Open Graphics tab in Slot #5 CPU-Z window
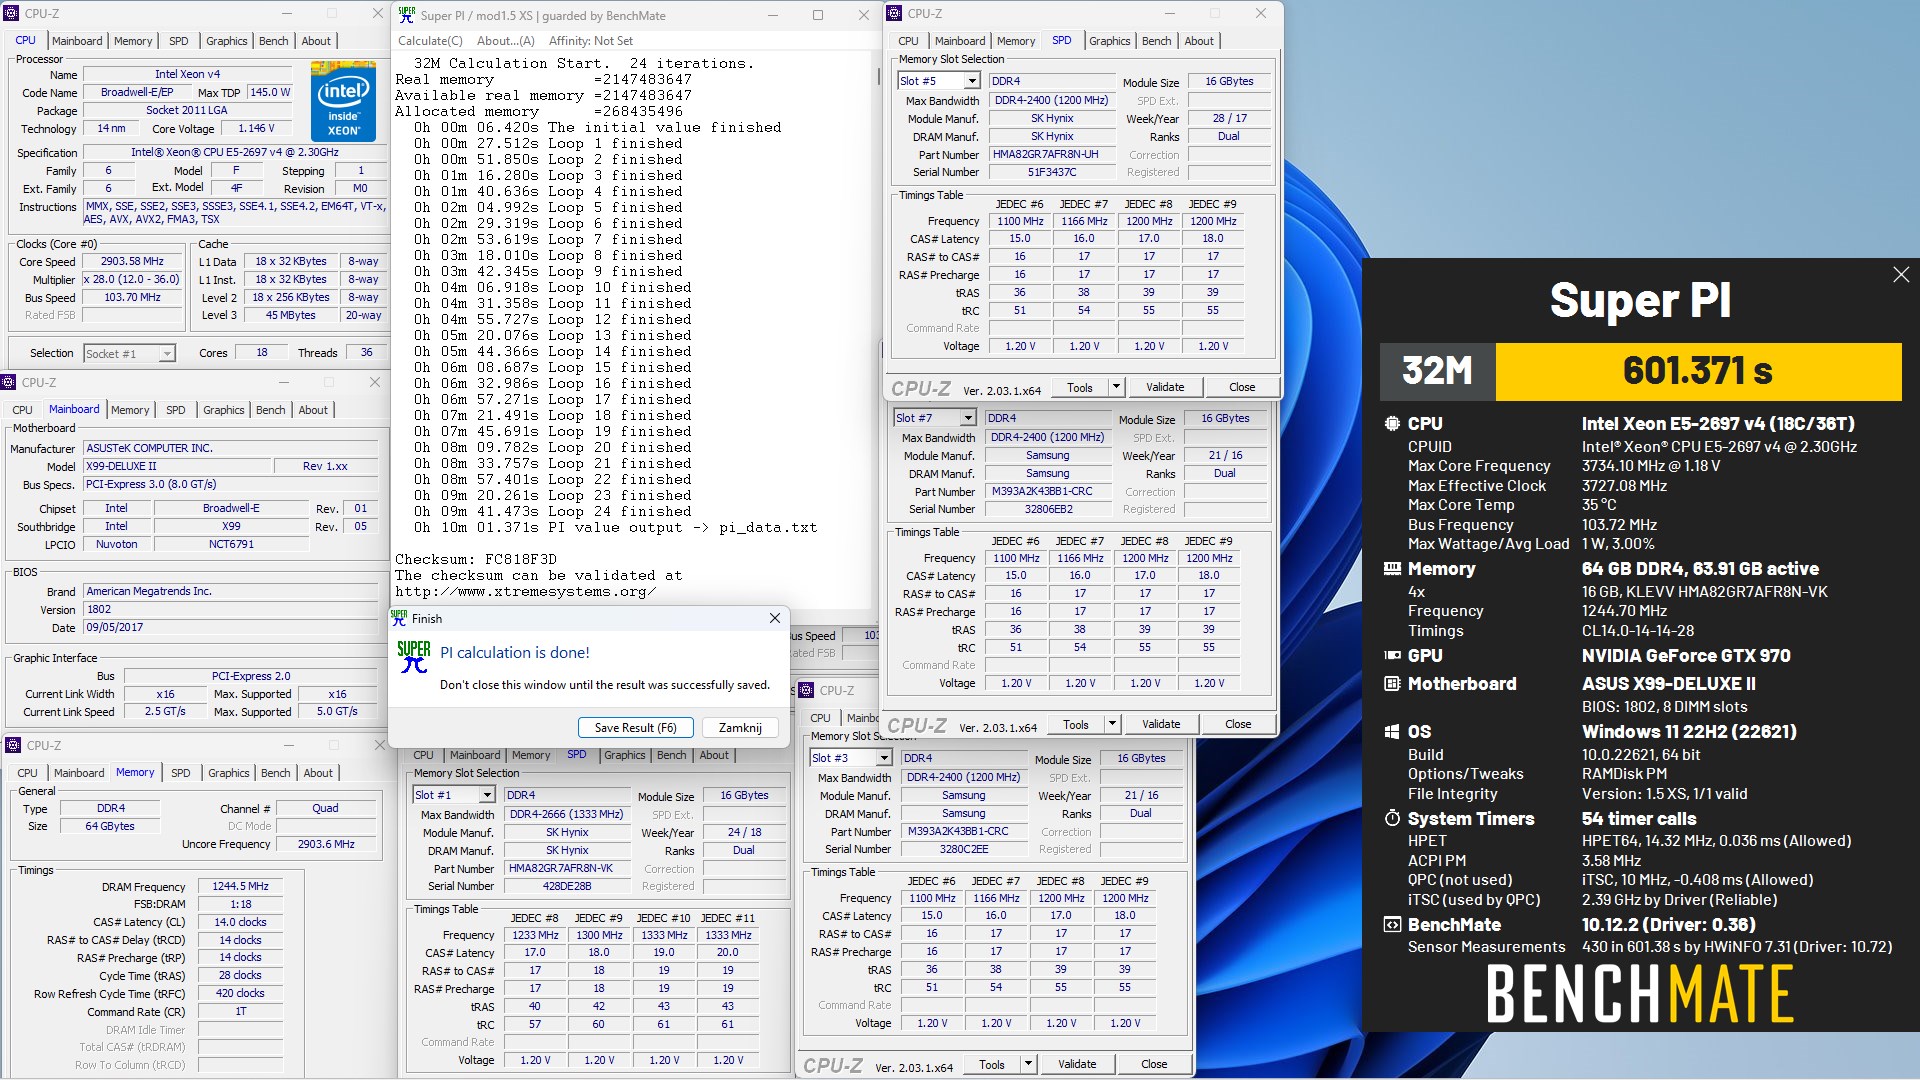Screen dimensions: 1920x1080 coord(1109,41)
